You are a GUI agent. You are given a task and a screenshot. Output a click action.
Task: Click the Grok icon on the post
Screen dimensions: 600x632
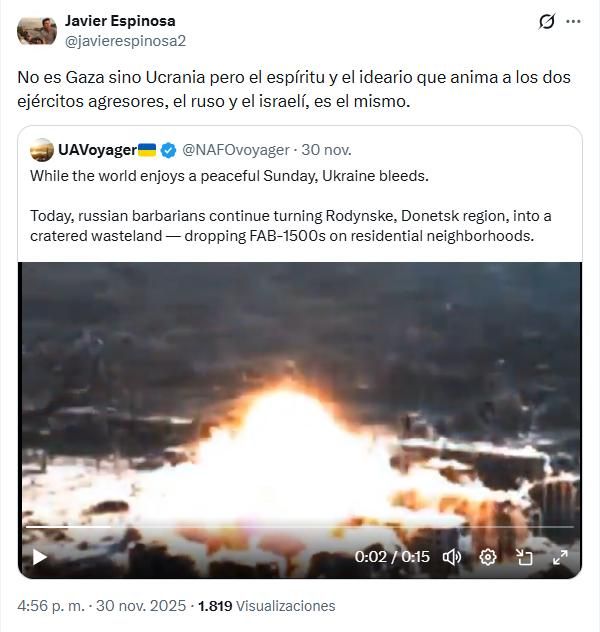pos(547,21)
